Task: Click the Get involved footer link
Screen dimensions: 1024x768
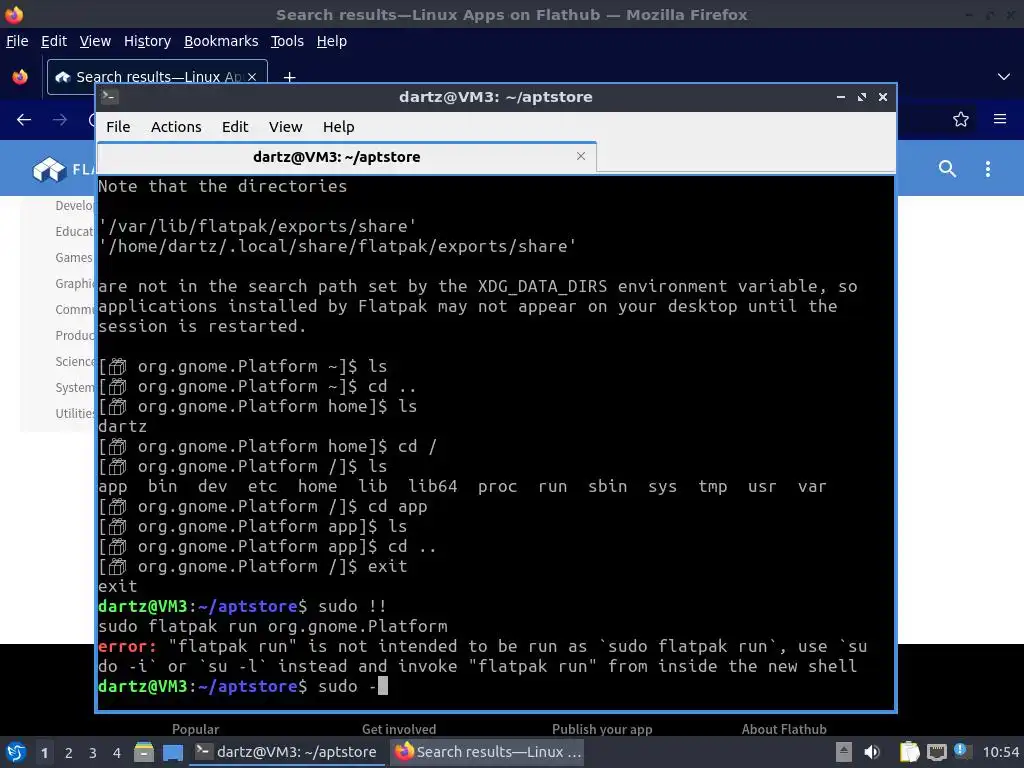Action: [399, 729]
